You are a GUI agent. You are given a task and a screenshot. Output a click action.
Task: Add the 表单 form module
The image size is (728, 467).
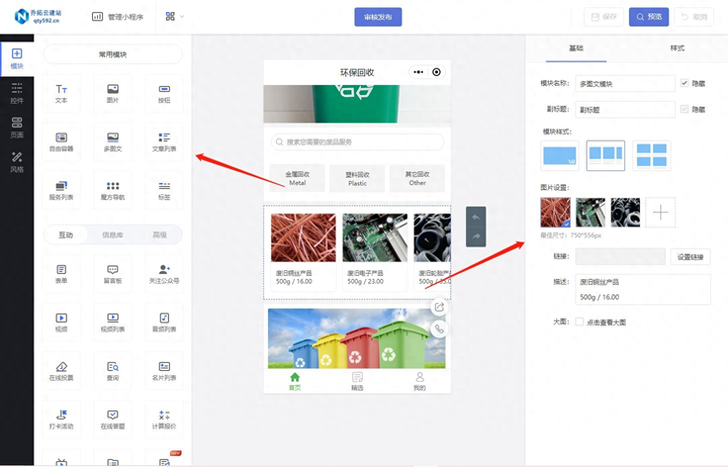61,274
